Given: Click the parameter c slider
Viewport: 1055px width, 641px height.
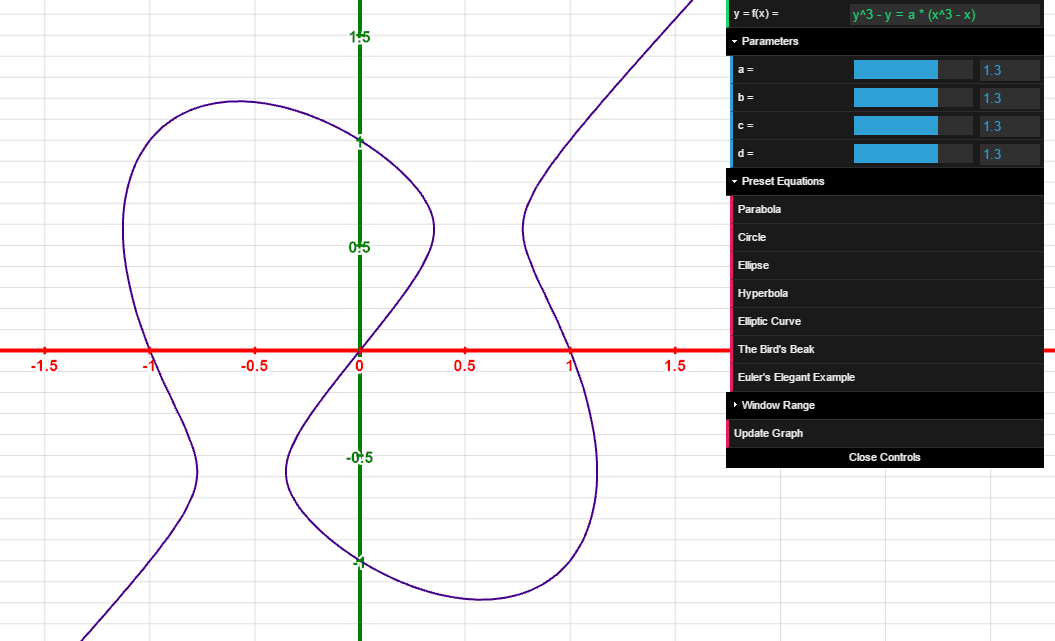Looking at the screenshot, I should pos(912,126).
